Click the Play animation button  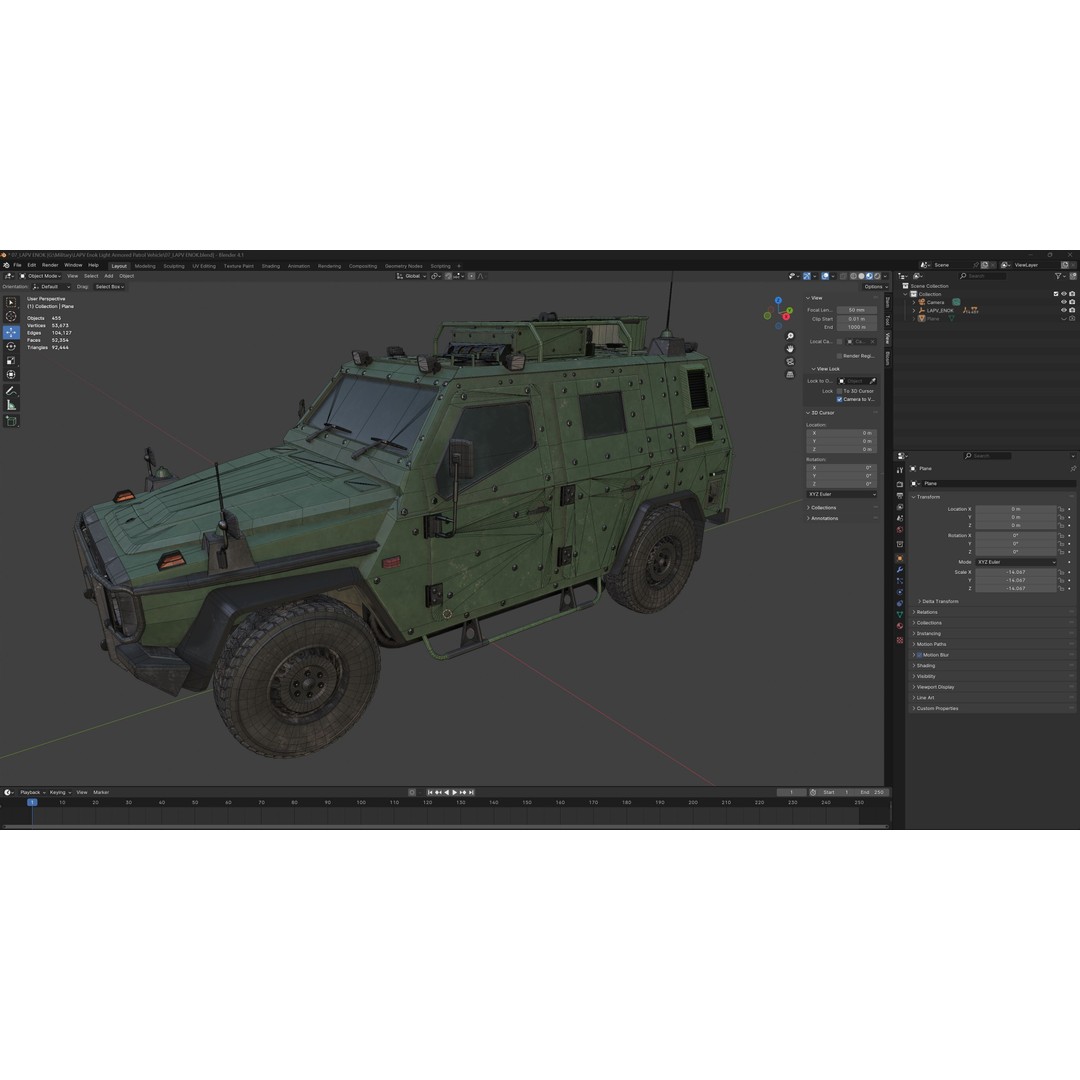click(x=454, y=791)
